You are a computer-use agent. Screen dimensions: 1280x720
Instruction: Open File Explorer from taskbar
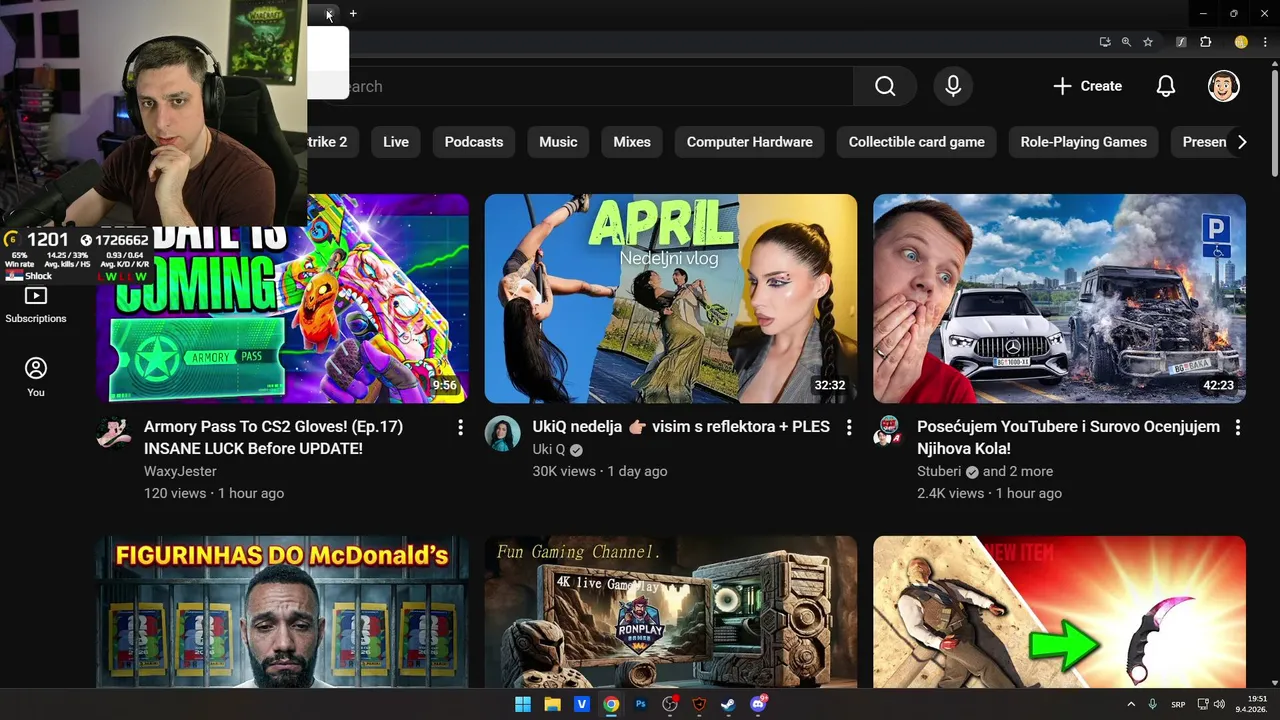552,704
